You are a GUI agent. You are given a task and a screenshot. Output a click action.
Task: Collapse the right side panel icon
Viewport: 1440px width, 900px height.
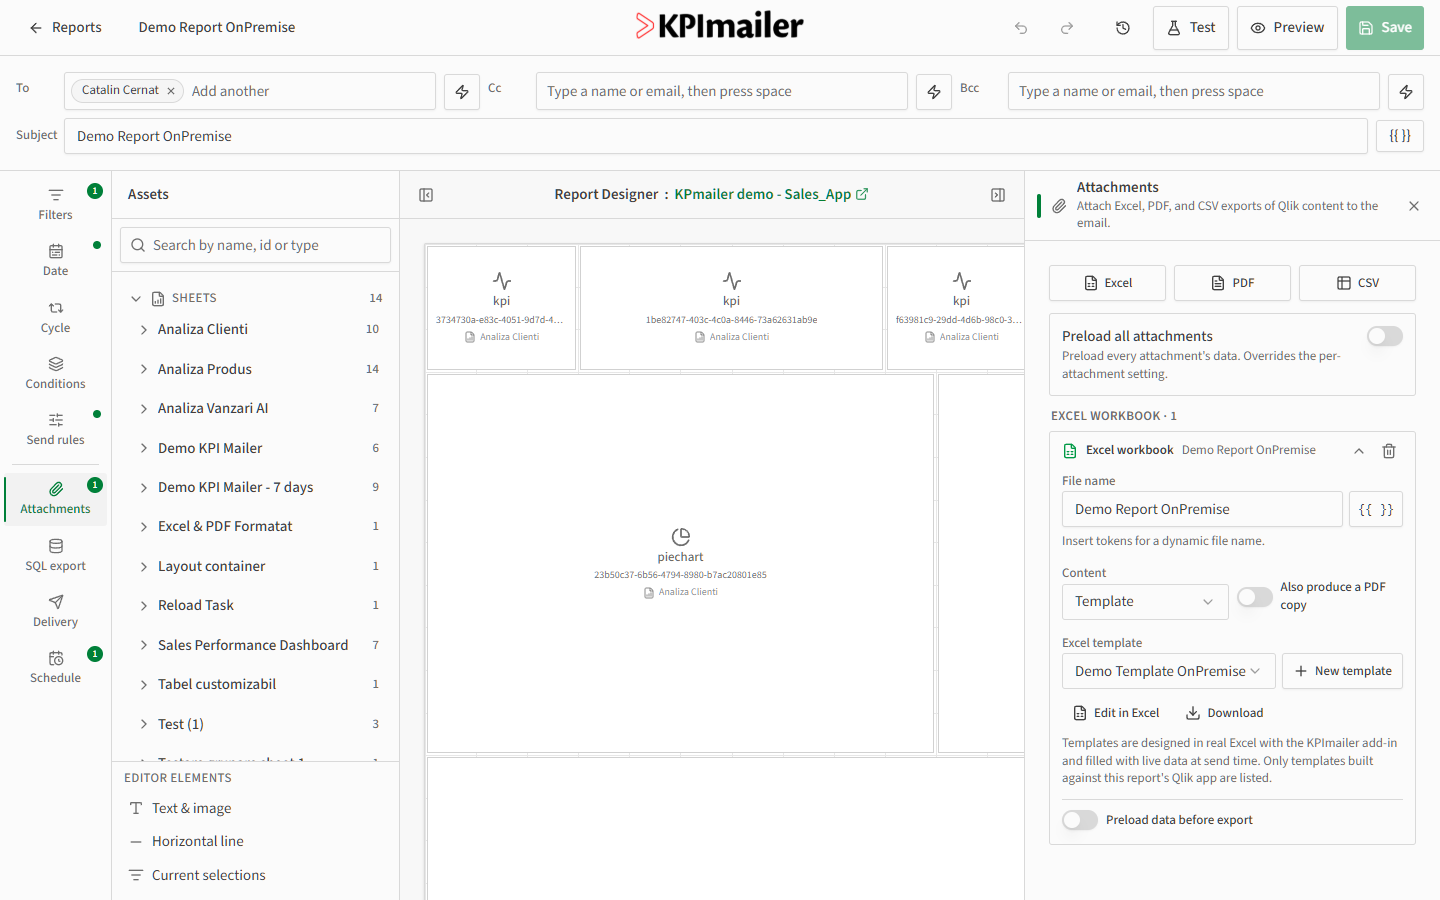pos(998,195)
